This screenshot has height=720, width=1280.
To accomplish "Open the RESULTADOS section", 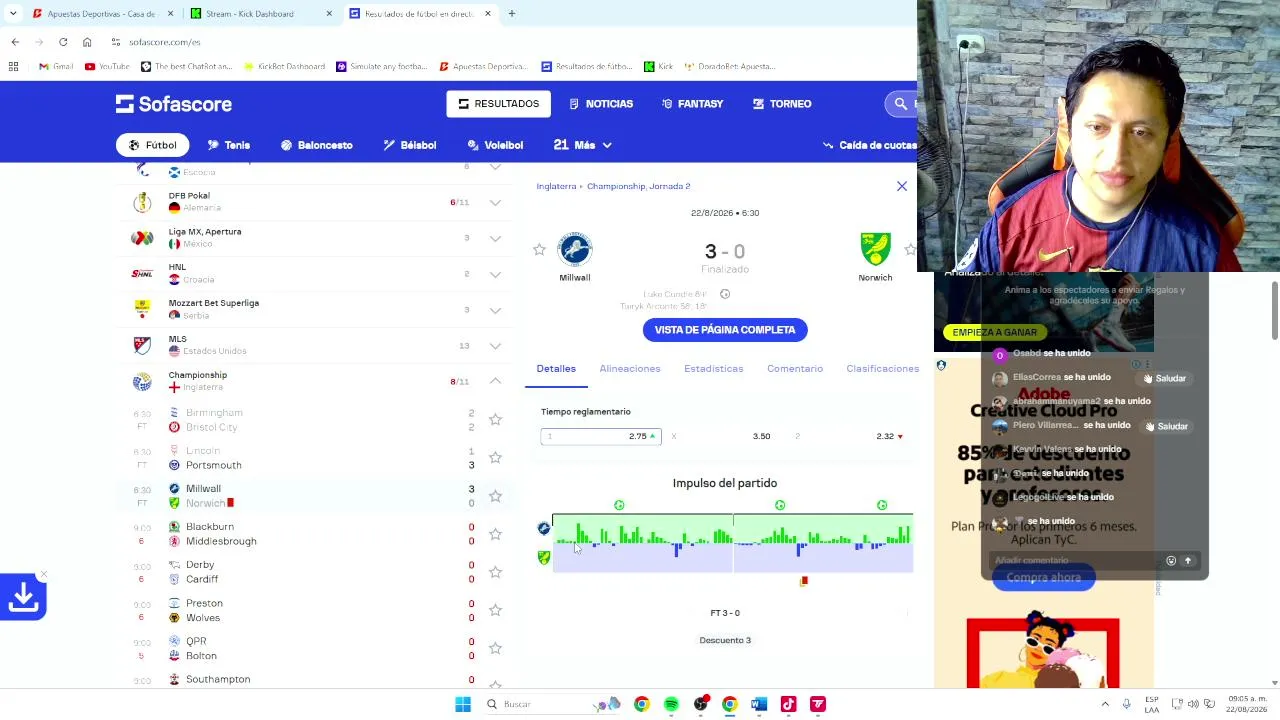I will point(498,104).
